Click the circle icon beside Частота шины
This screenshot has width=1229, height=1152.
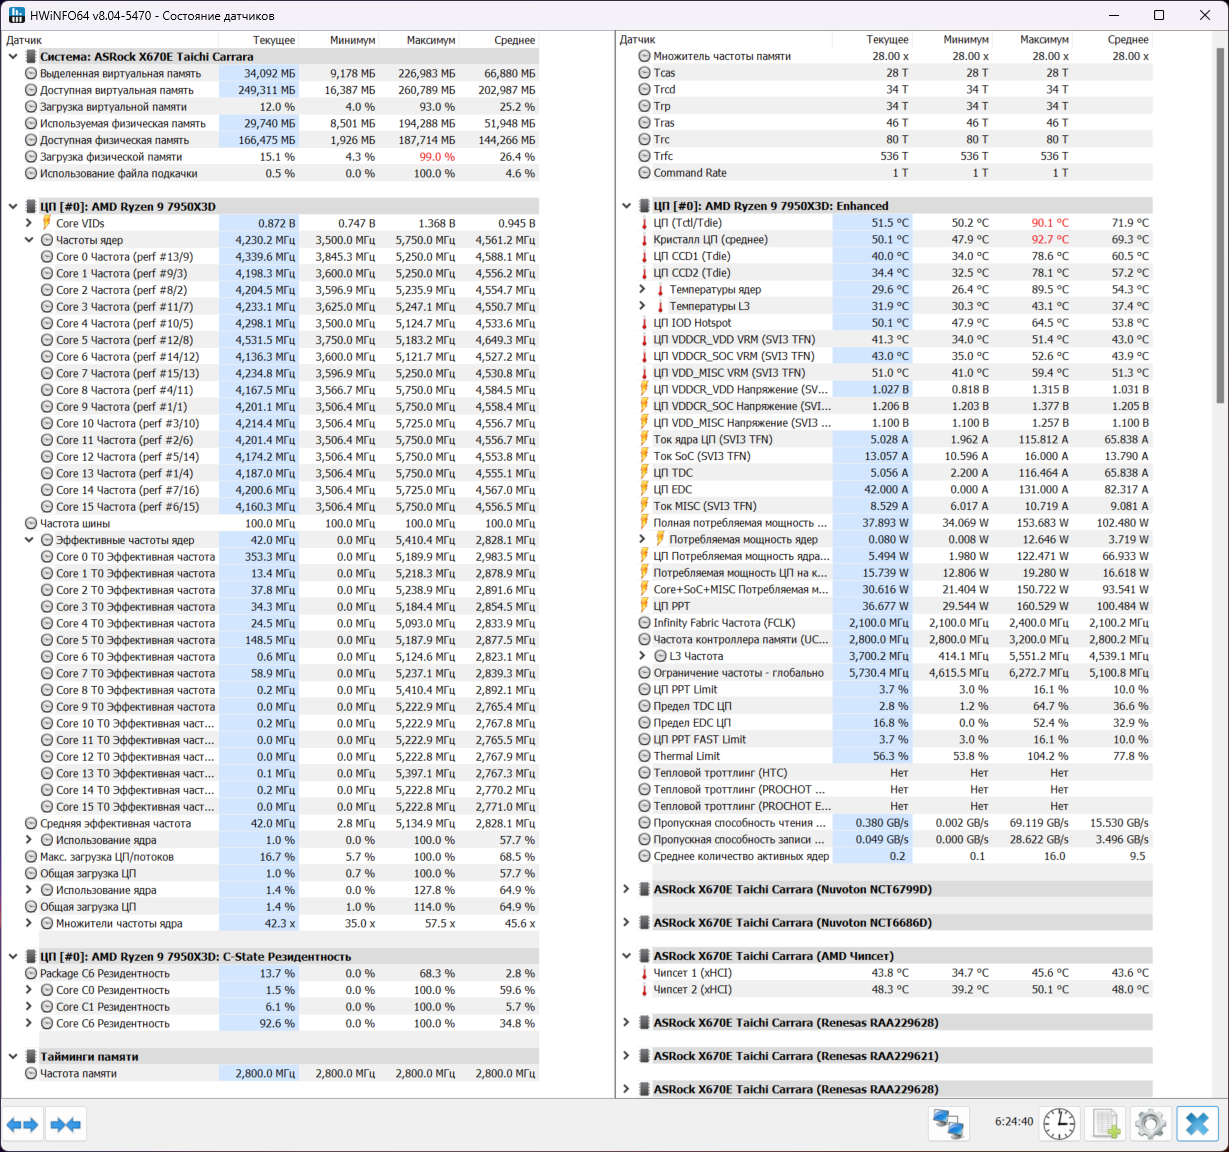[31, 523]
